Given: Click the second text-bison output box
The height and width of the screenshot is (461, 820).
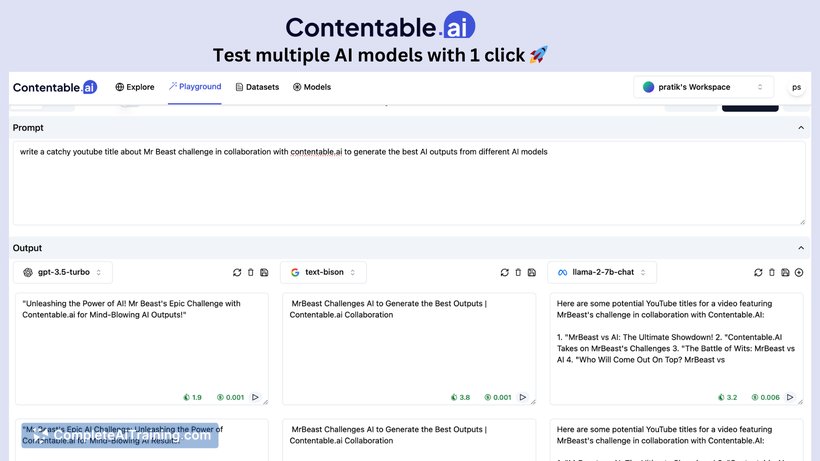Looking at the screenshot, I should [409, 440].
